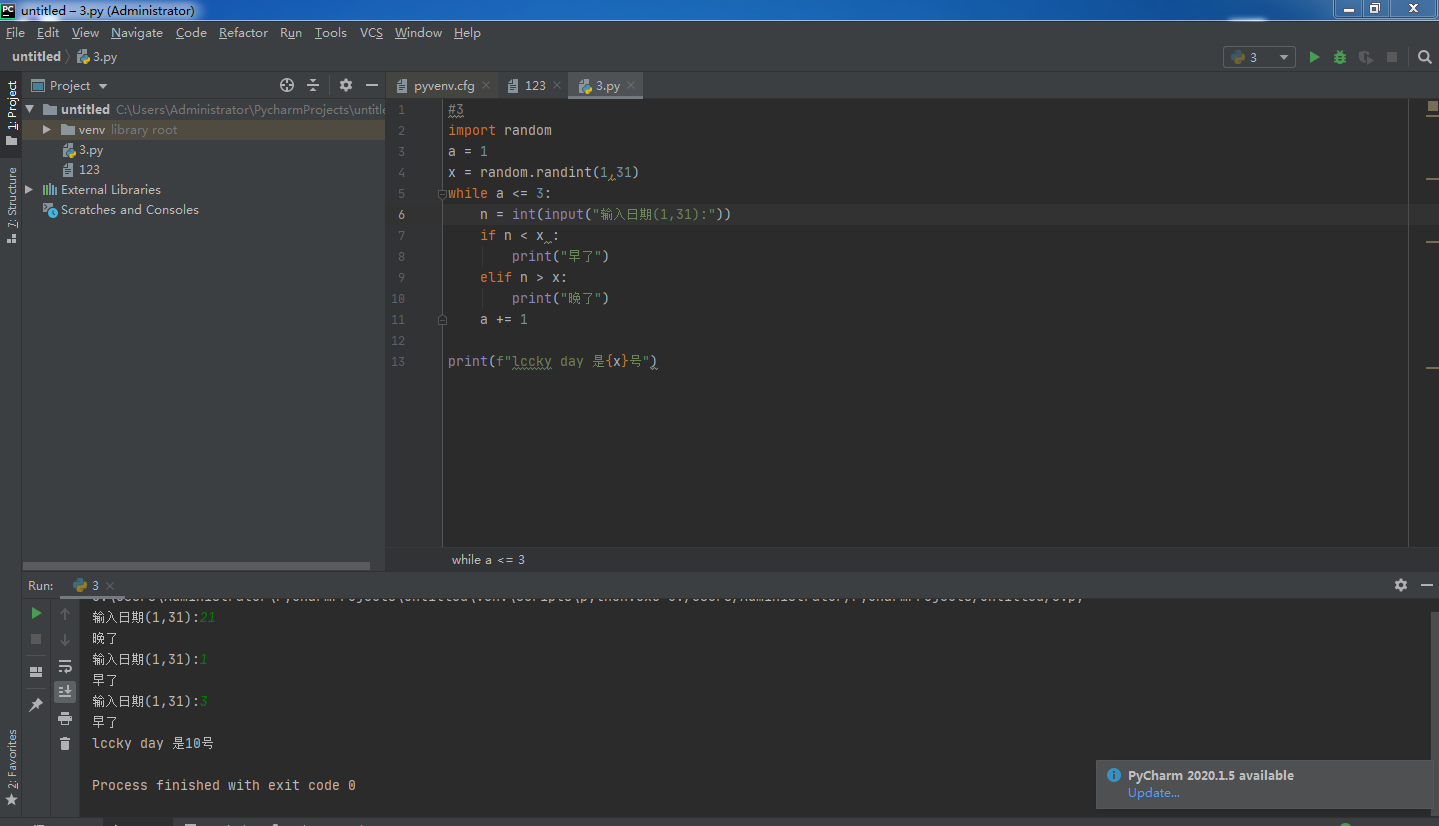This screenshot has height=826, width=1439.
Task: Open the File menu
Action: [15, 33]
